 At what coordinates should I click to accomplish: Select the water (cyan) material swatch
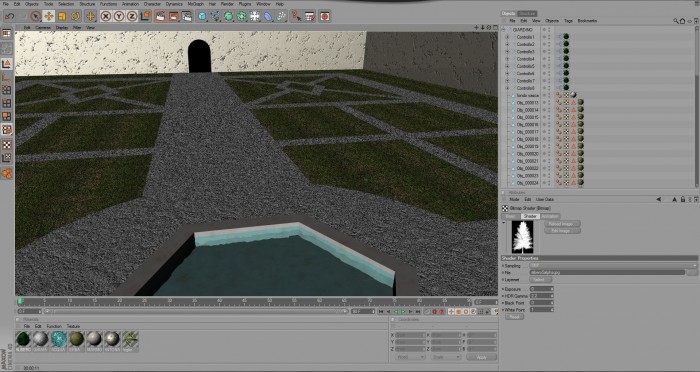58,339
